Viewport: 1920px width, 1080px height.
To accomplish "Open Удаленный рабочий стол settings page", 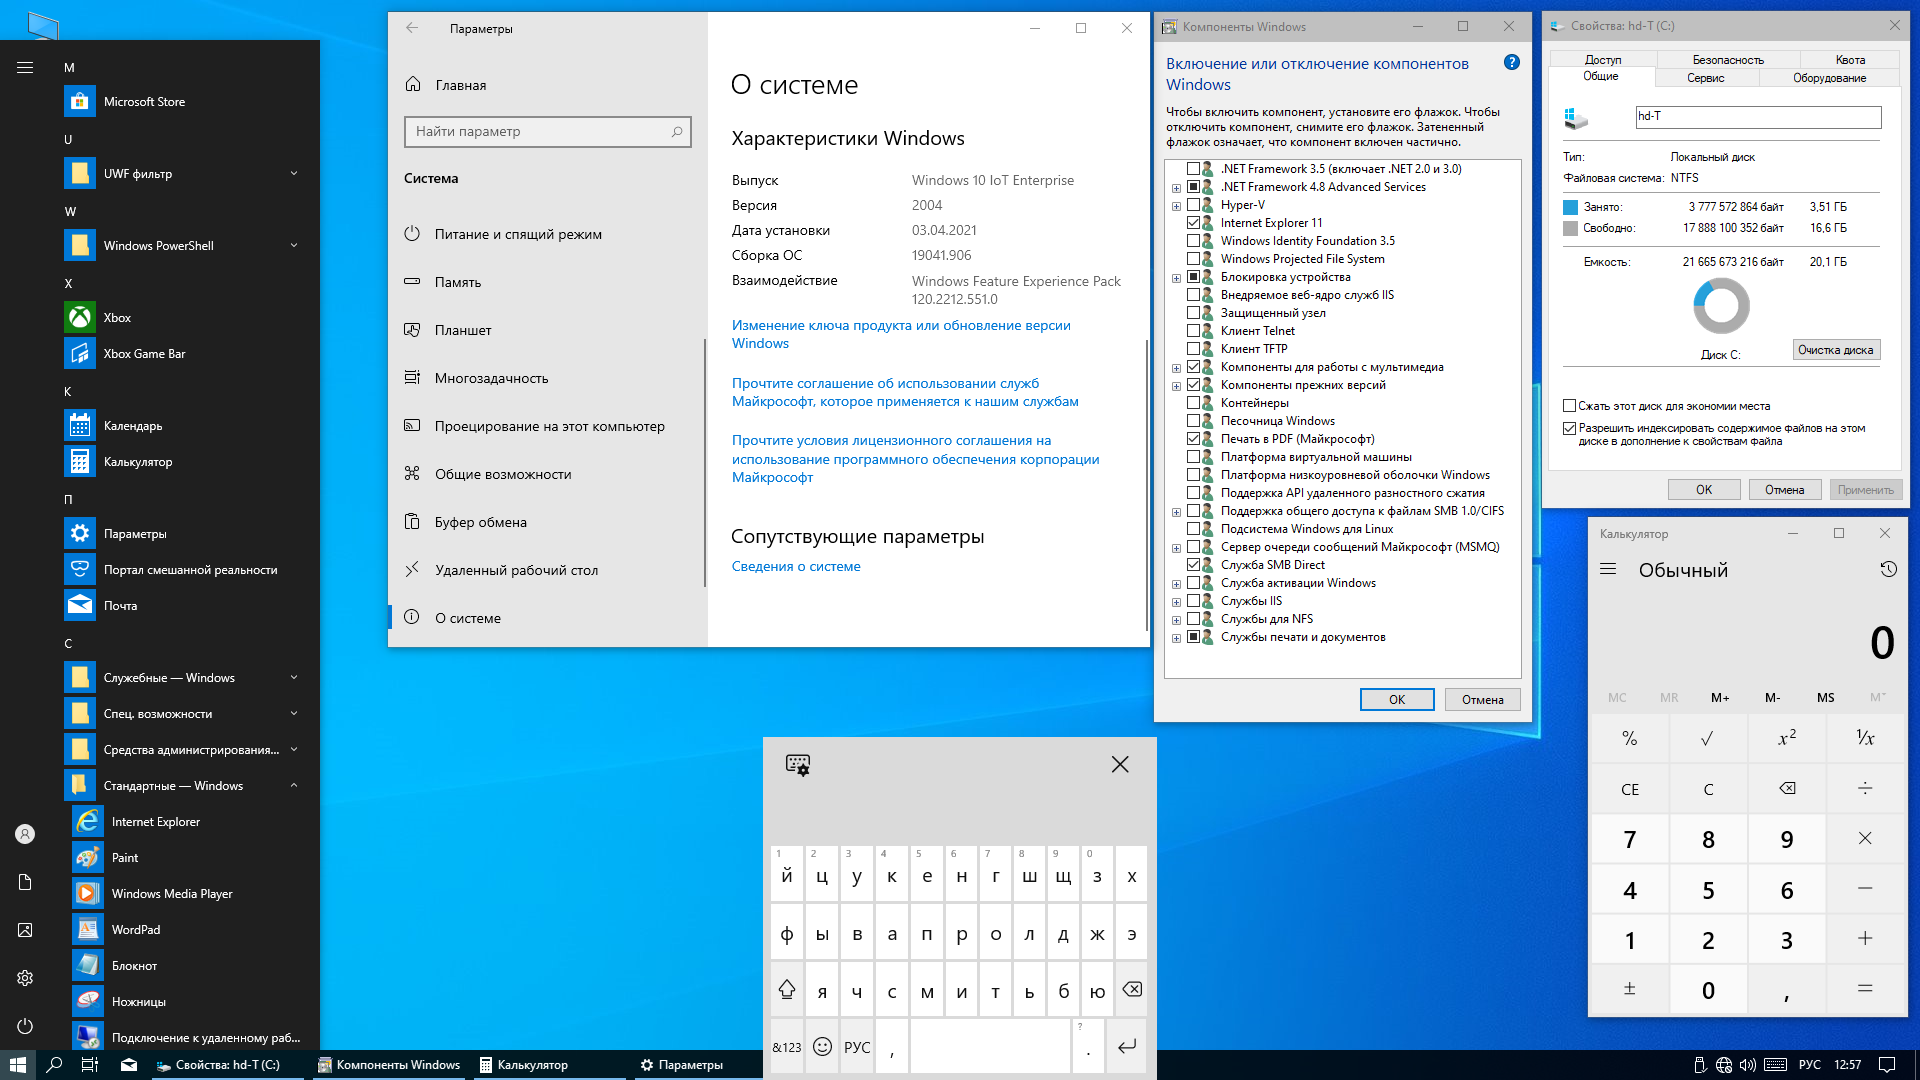I will (547, 570).
